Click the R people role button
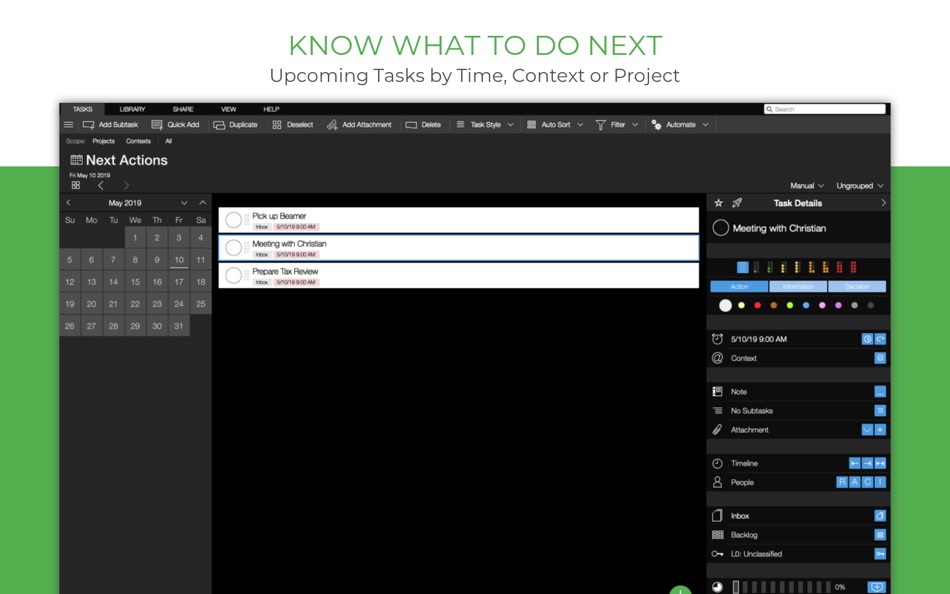 [x=842, y=482]
